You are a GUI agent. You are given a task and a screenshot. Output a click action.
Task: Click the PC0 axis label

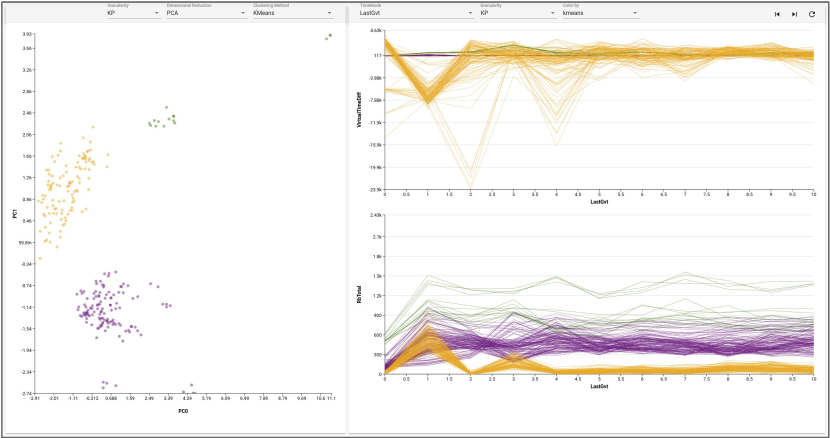183,410
